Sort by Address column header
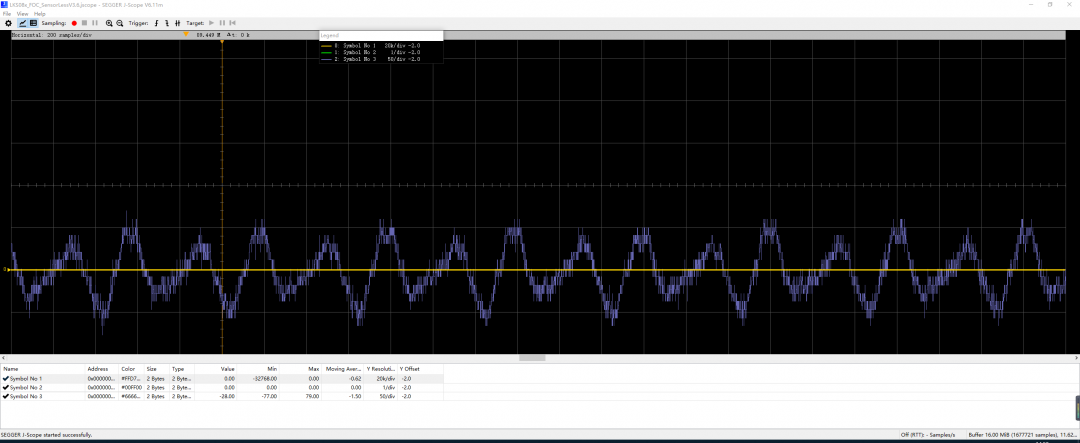Viewport: 1080px width, 443px height. click(x=102, y=369)
